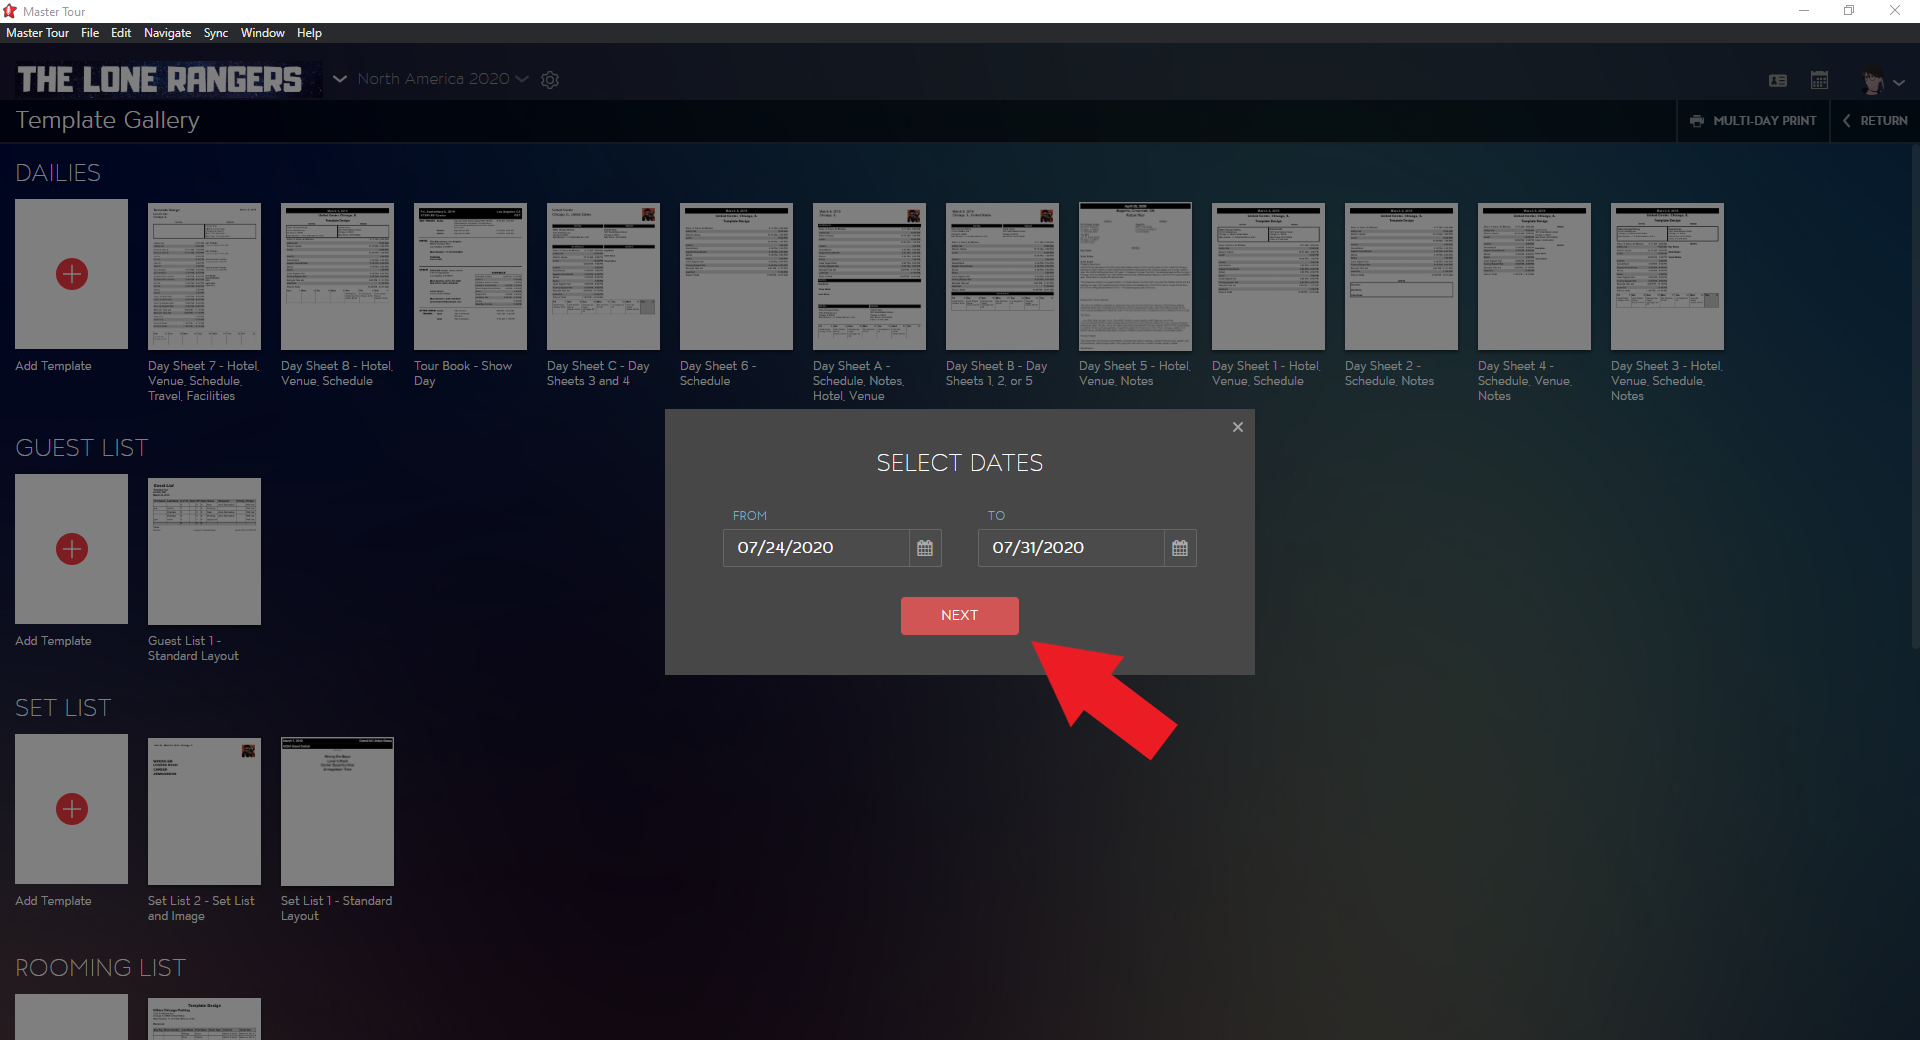Select Day Sheet 3 template thumbnail
Image resolution: width=1920 pixels, height=1040 pixels.
(x=1667, y=276)
